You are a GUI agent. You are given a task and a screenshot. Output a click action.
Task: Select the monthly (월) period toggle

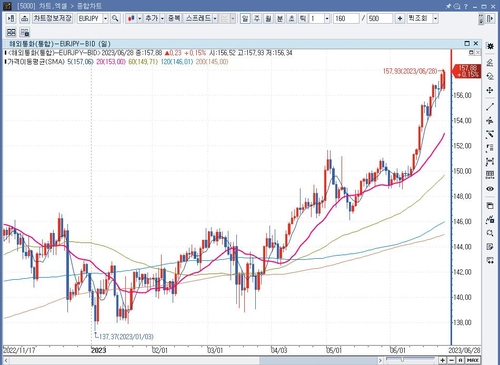coord(268,18)
